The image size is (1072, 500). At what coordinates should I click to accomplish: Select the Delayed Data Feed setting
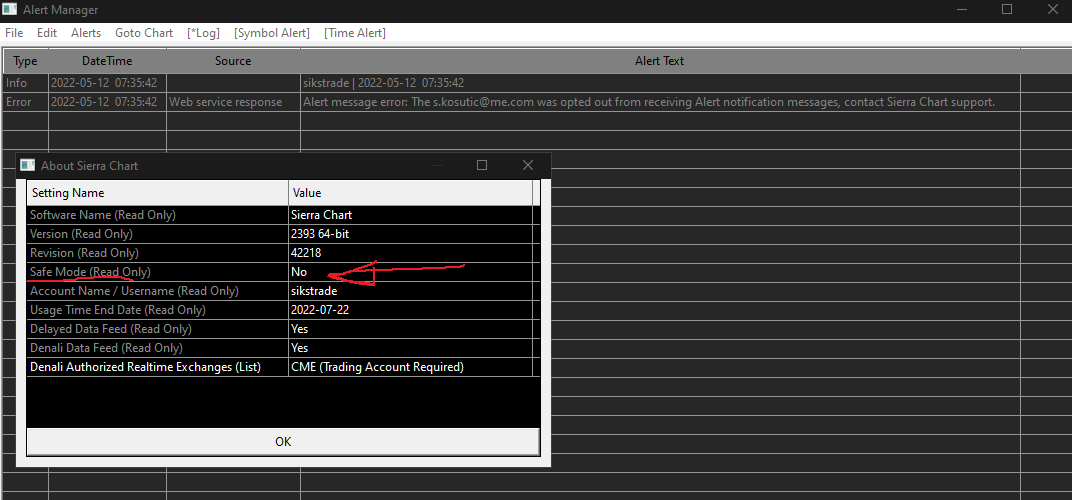click(157, 329)
